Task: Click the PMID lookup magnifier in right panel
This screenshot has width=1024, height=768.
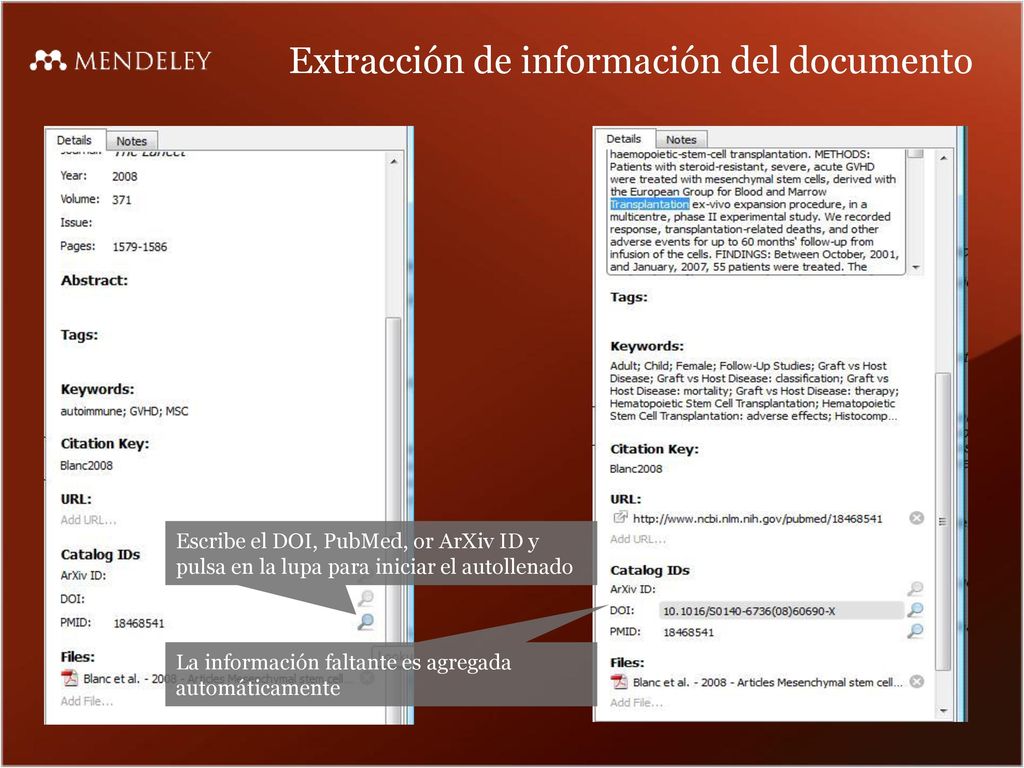Action: click(916, 631)
